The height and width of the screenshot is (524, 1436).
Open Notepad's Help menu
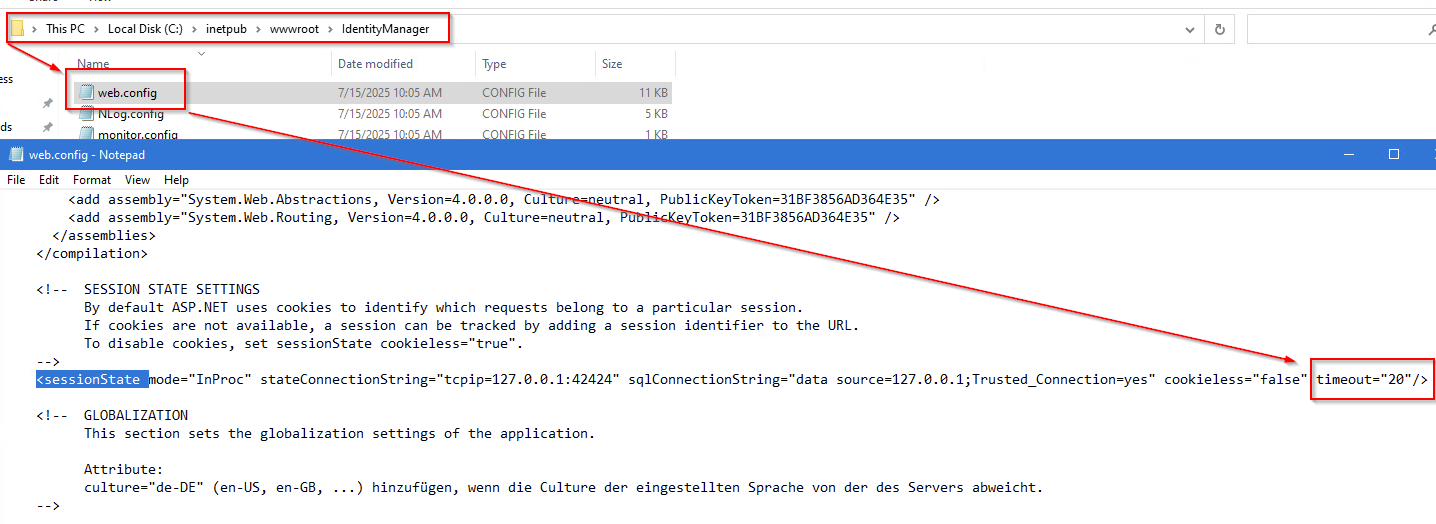click(176, 180)
